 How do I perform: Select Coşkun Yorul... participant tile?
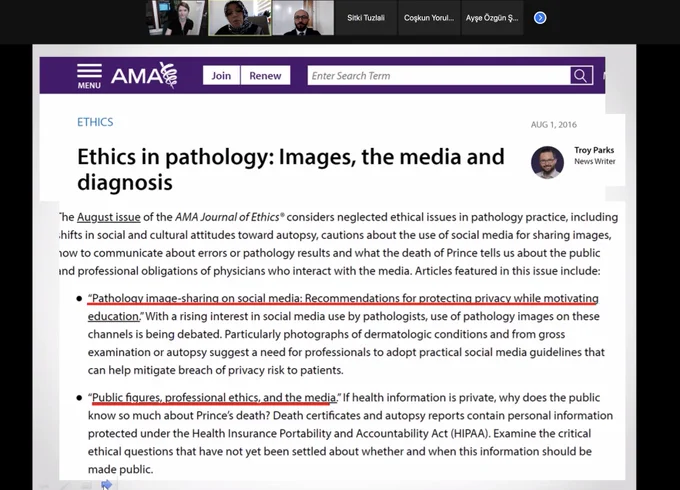coord(429,18)
